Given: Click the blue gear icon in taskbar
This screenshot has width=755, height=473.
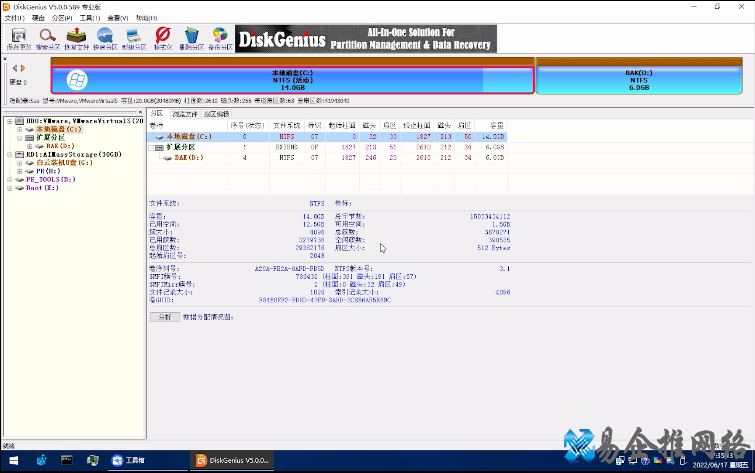Looking at the screenshot, I should (x=41, y=460).
